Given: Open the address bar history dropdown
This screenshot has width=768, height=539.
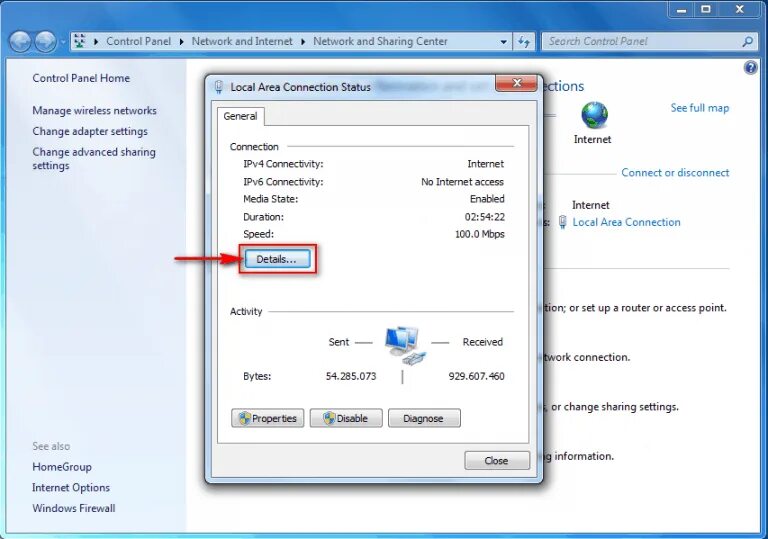Looking at the screenshot, I should tap(504, 42).
